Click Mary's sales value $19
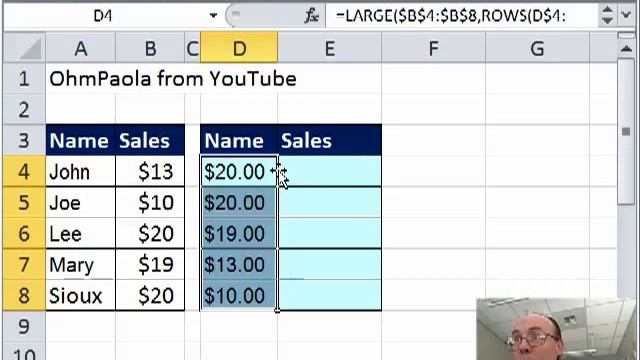This screenshot has width=640, height=360. (x=150, y=264)
